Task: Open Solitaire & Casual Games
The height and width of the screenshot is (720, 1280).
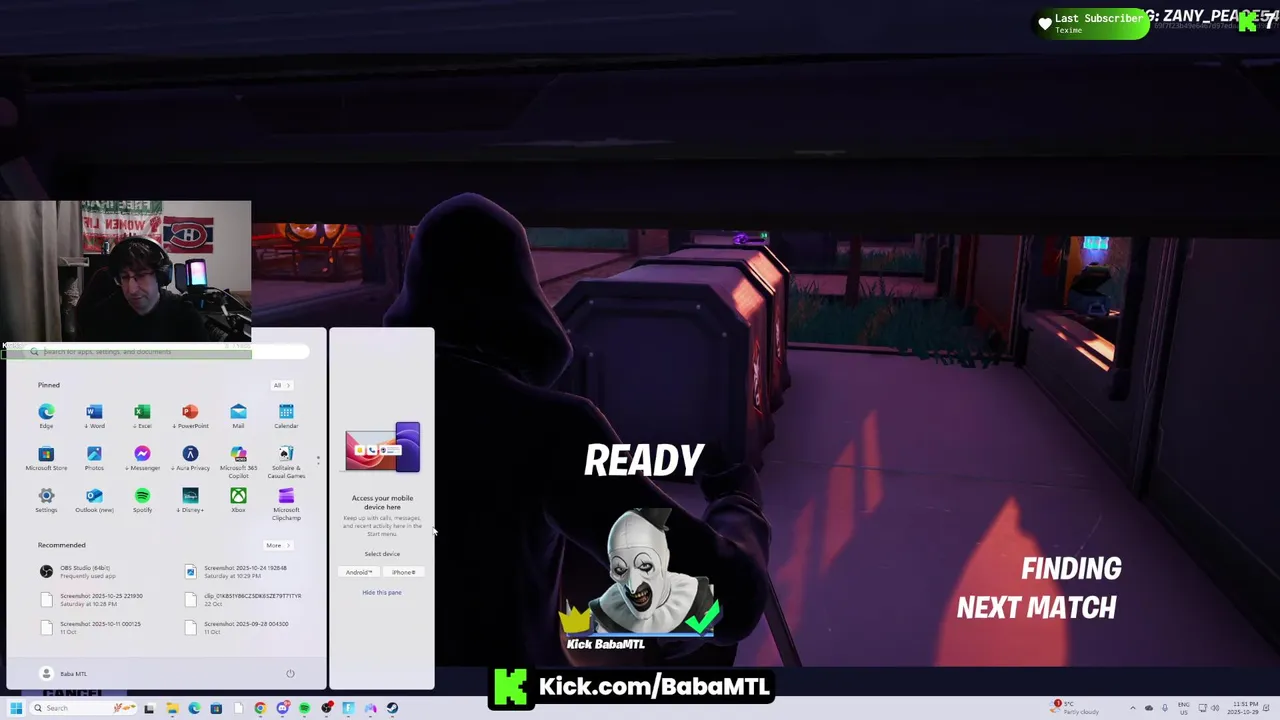Action: pos(286,461)
